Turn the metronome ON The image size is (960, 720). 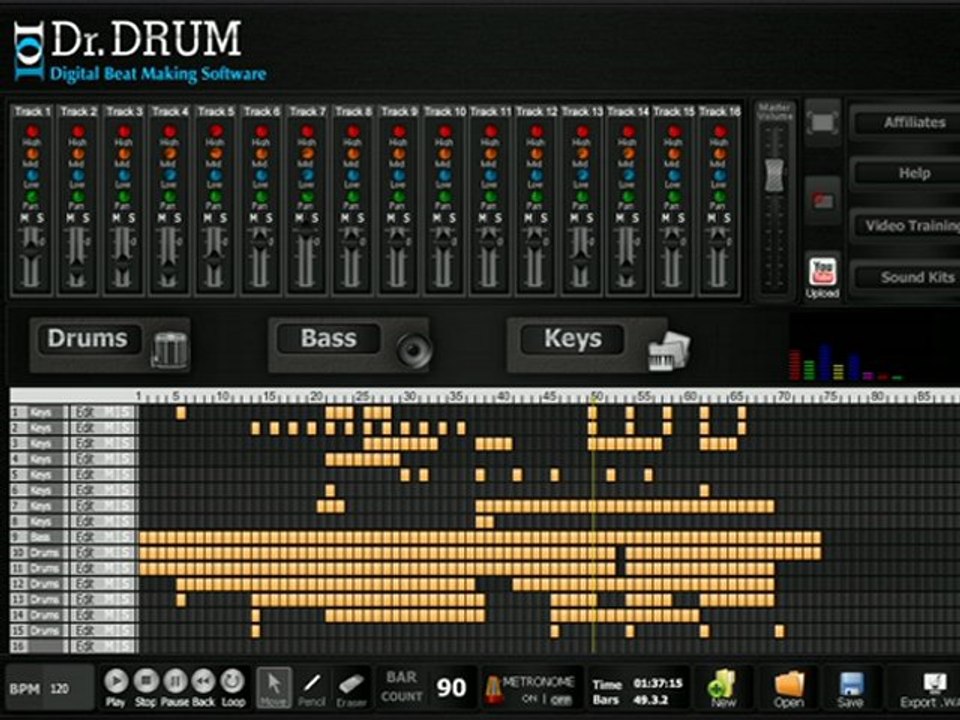click(529, 699)
